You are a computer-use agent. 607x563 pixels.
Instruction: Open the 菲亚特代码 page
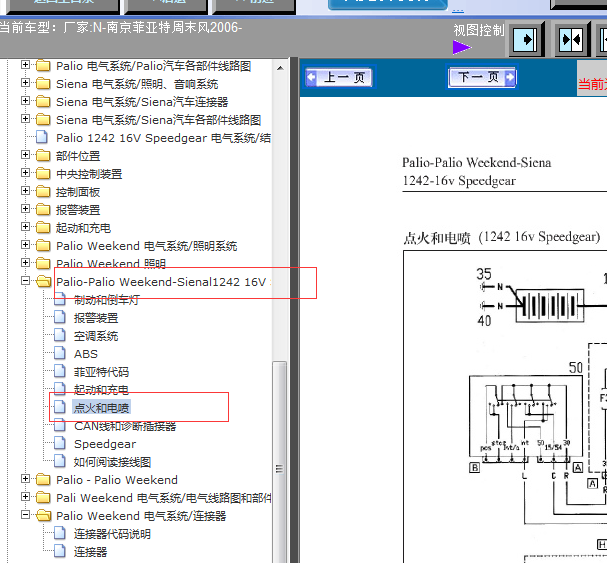tap(101, 372)
